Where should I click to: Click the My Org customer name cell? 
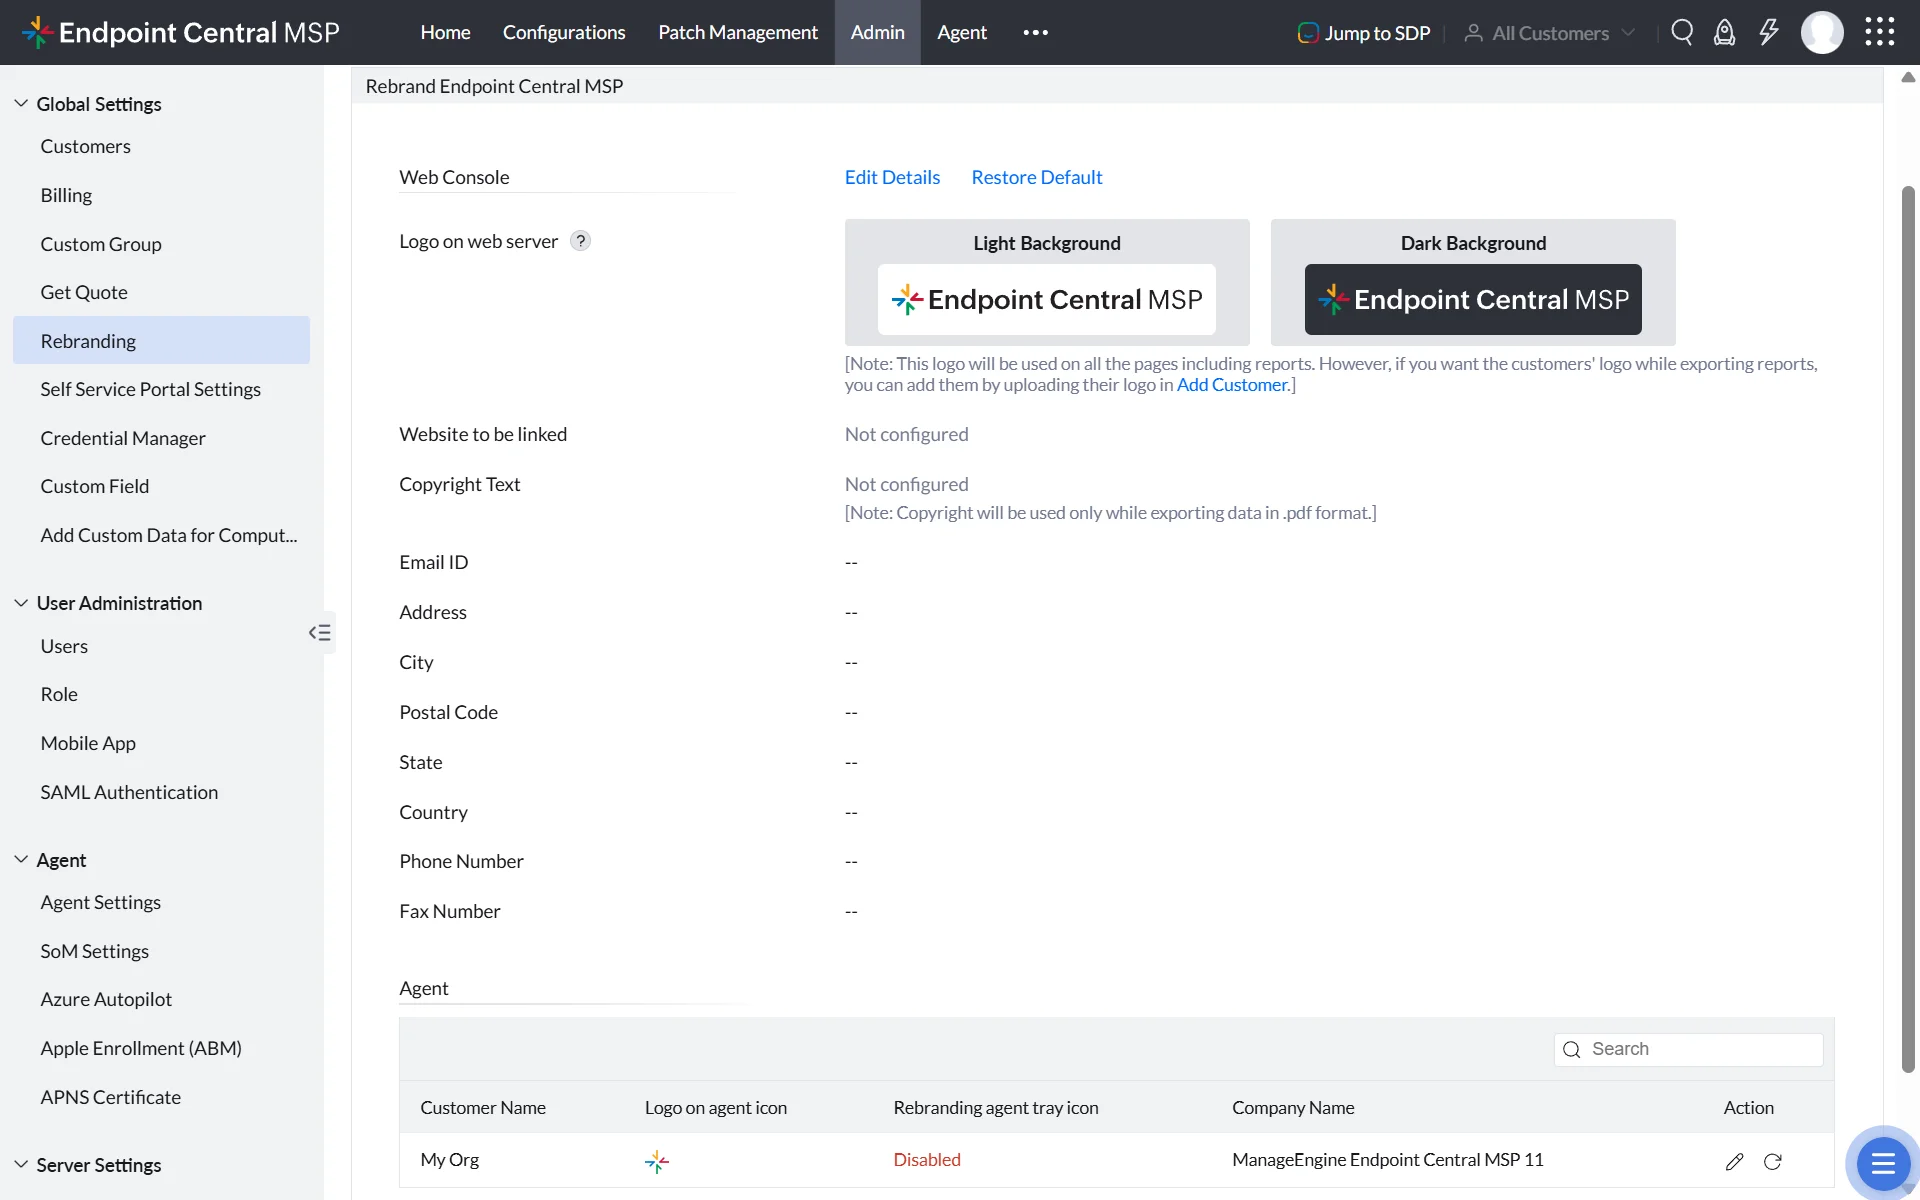[450, 1160]
